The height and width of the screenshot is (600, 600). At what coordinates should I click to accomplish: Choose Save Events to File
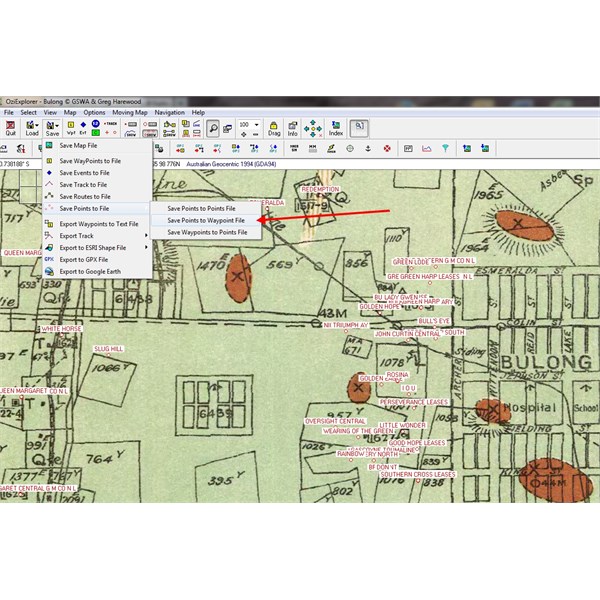pos(97,173)
